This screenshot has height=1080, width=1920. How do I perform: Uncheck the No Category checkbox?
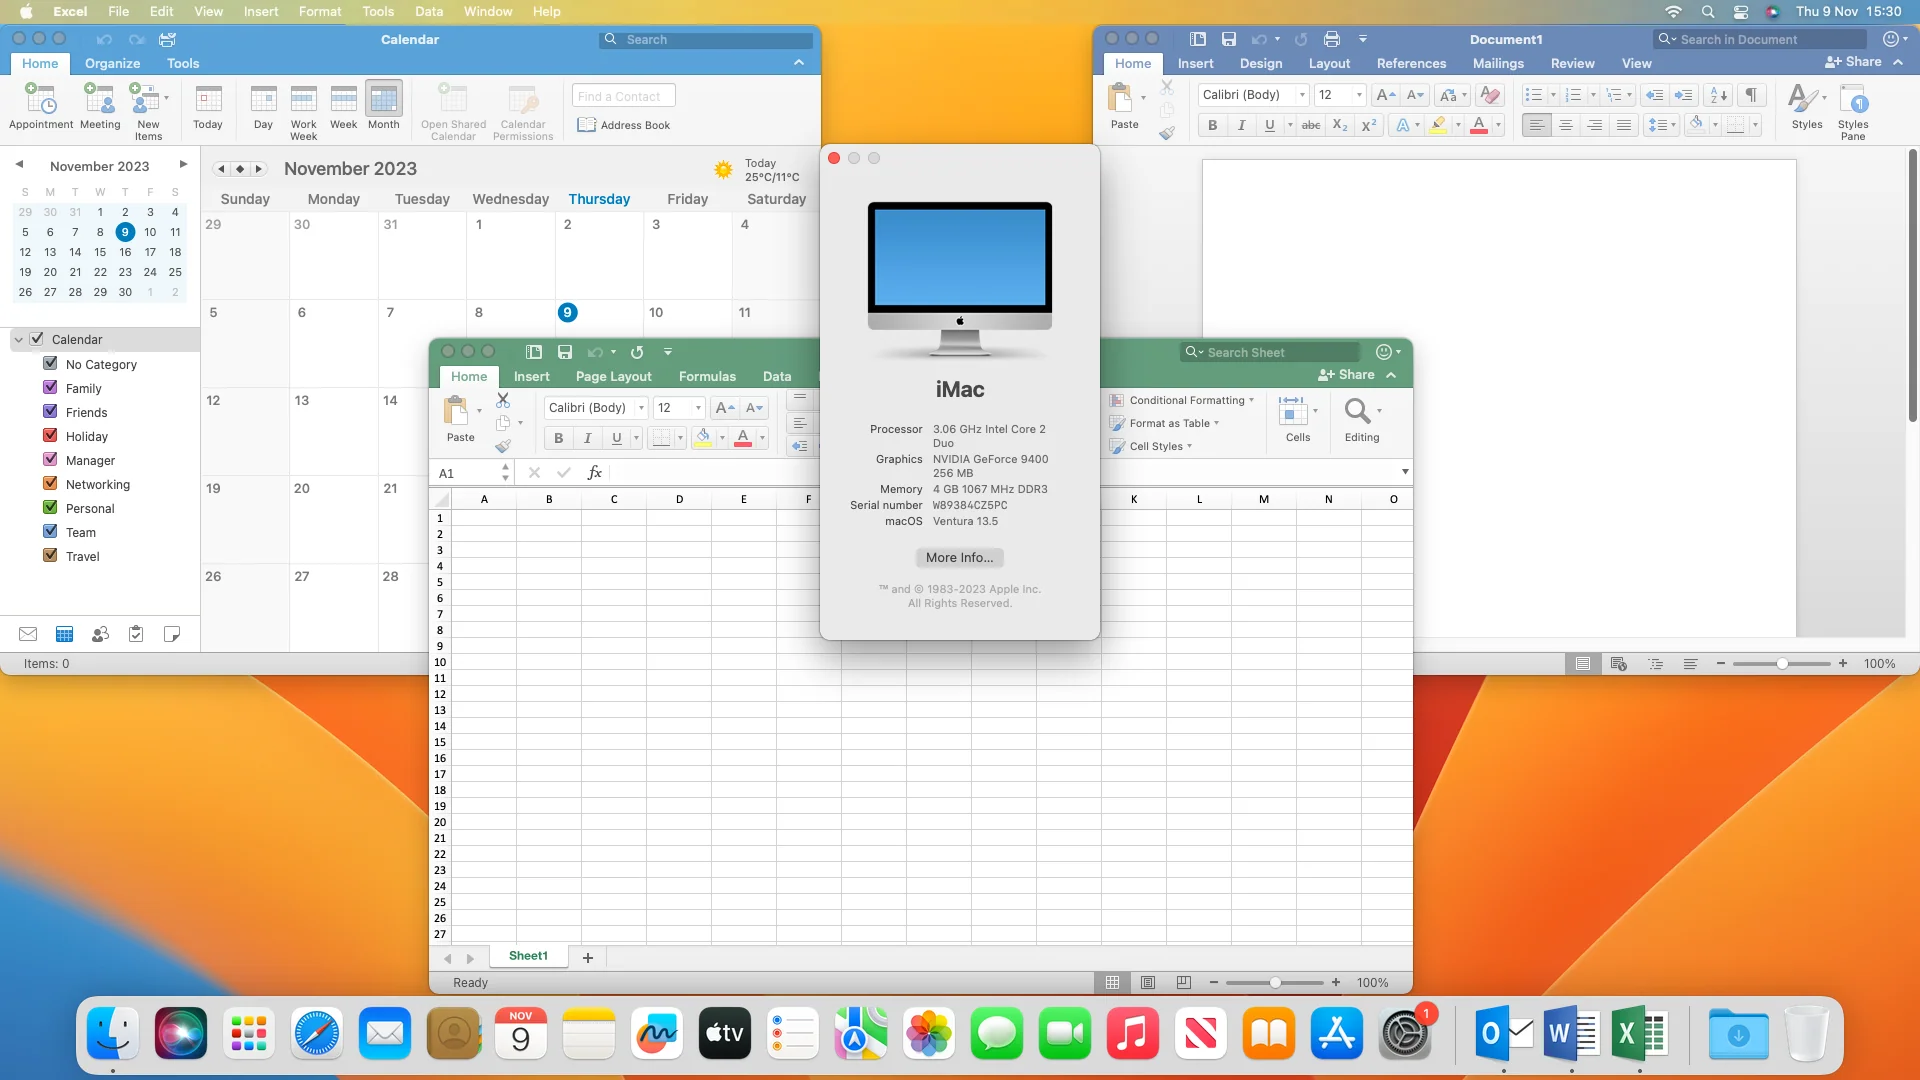[50, 364]
